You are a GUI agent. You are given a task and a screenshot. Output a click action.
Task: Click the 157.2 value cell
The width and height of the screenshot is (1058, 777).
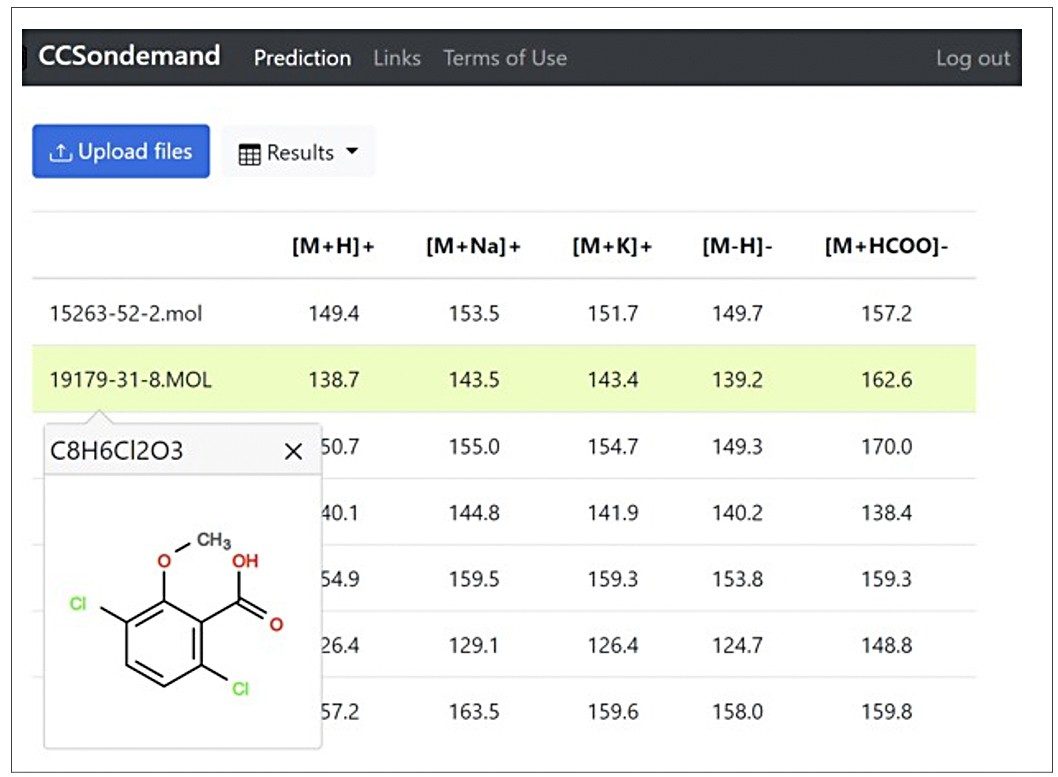coord(887,314)
